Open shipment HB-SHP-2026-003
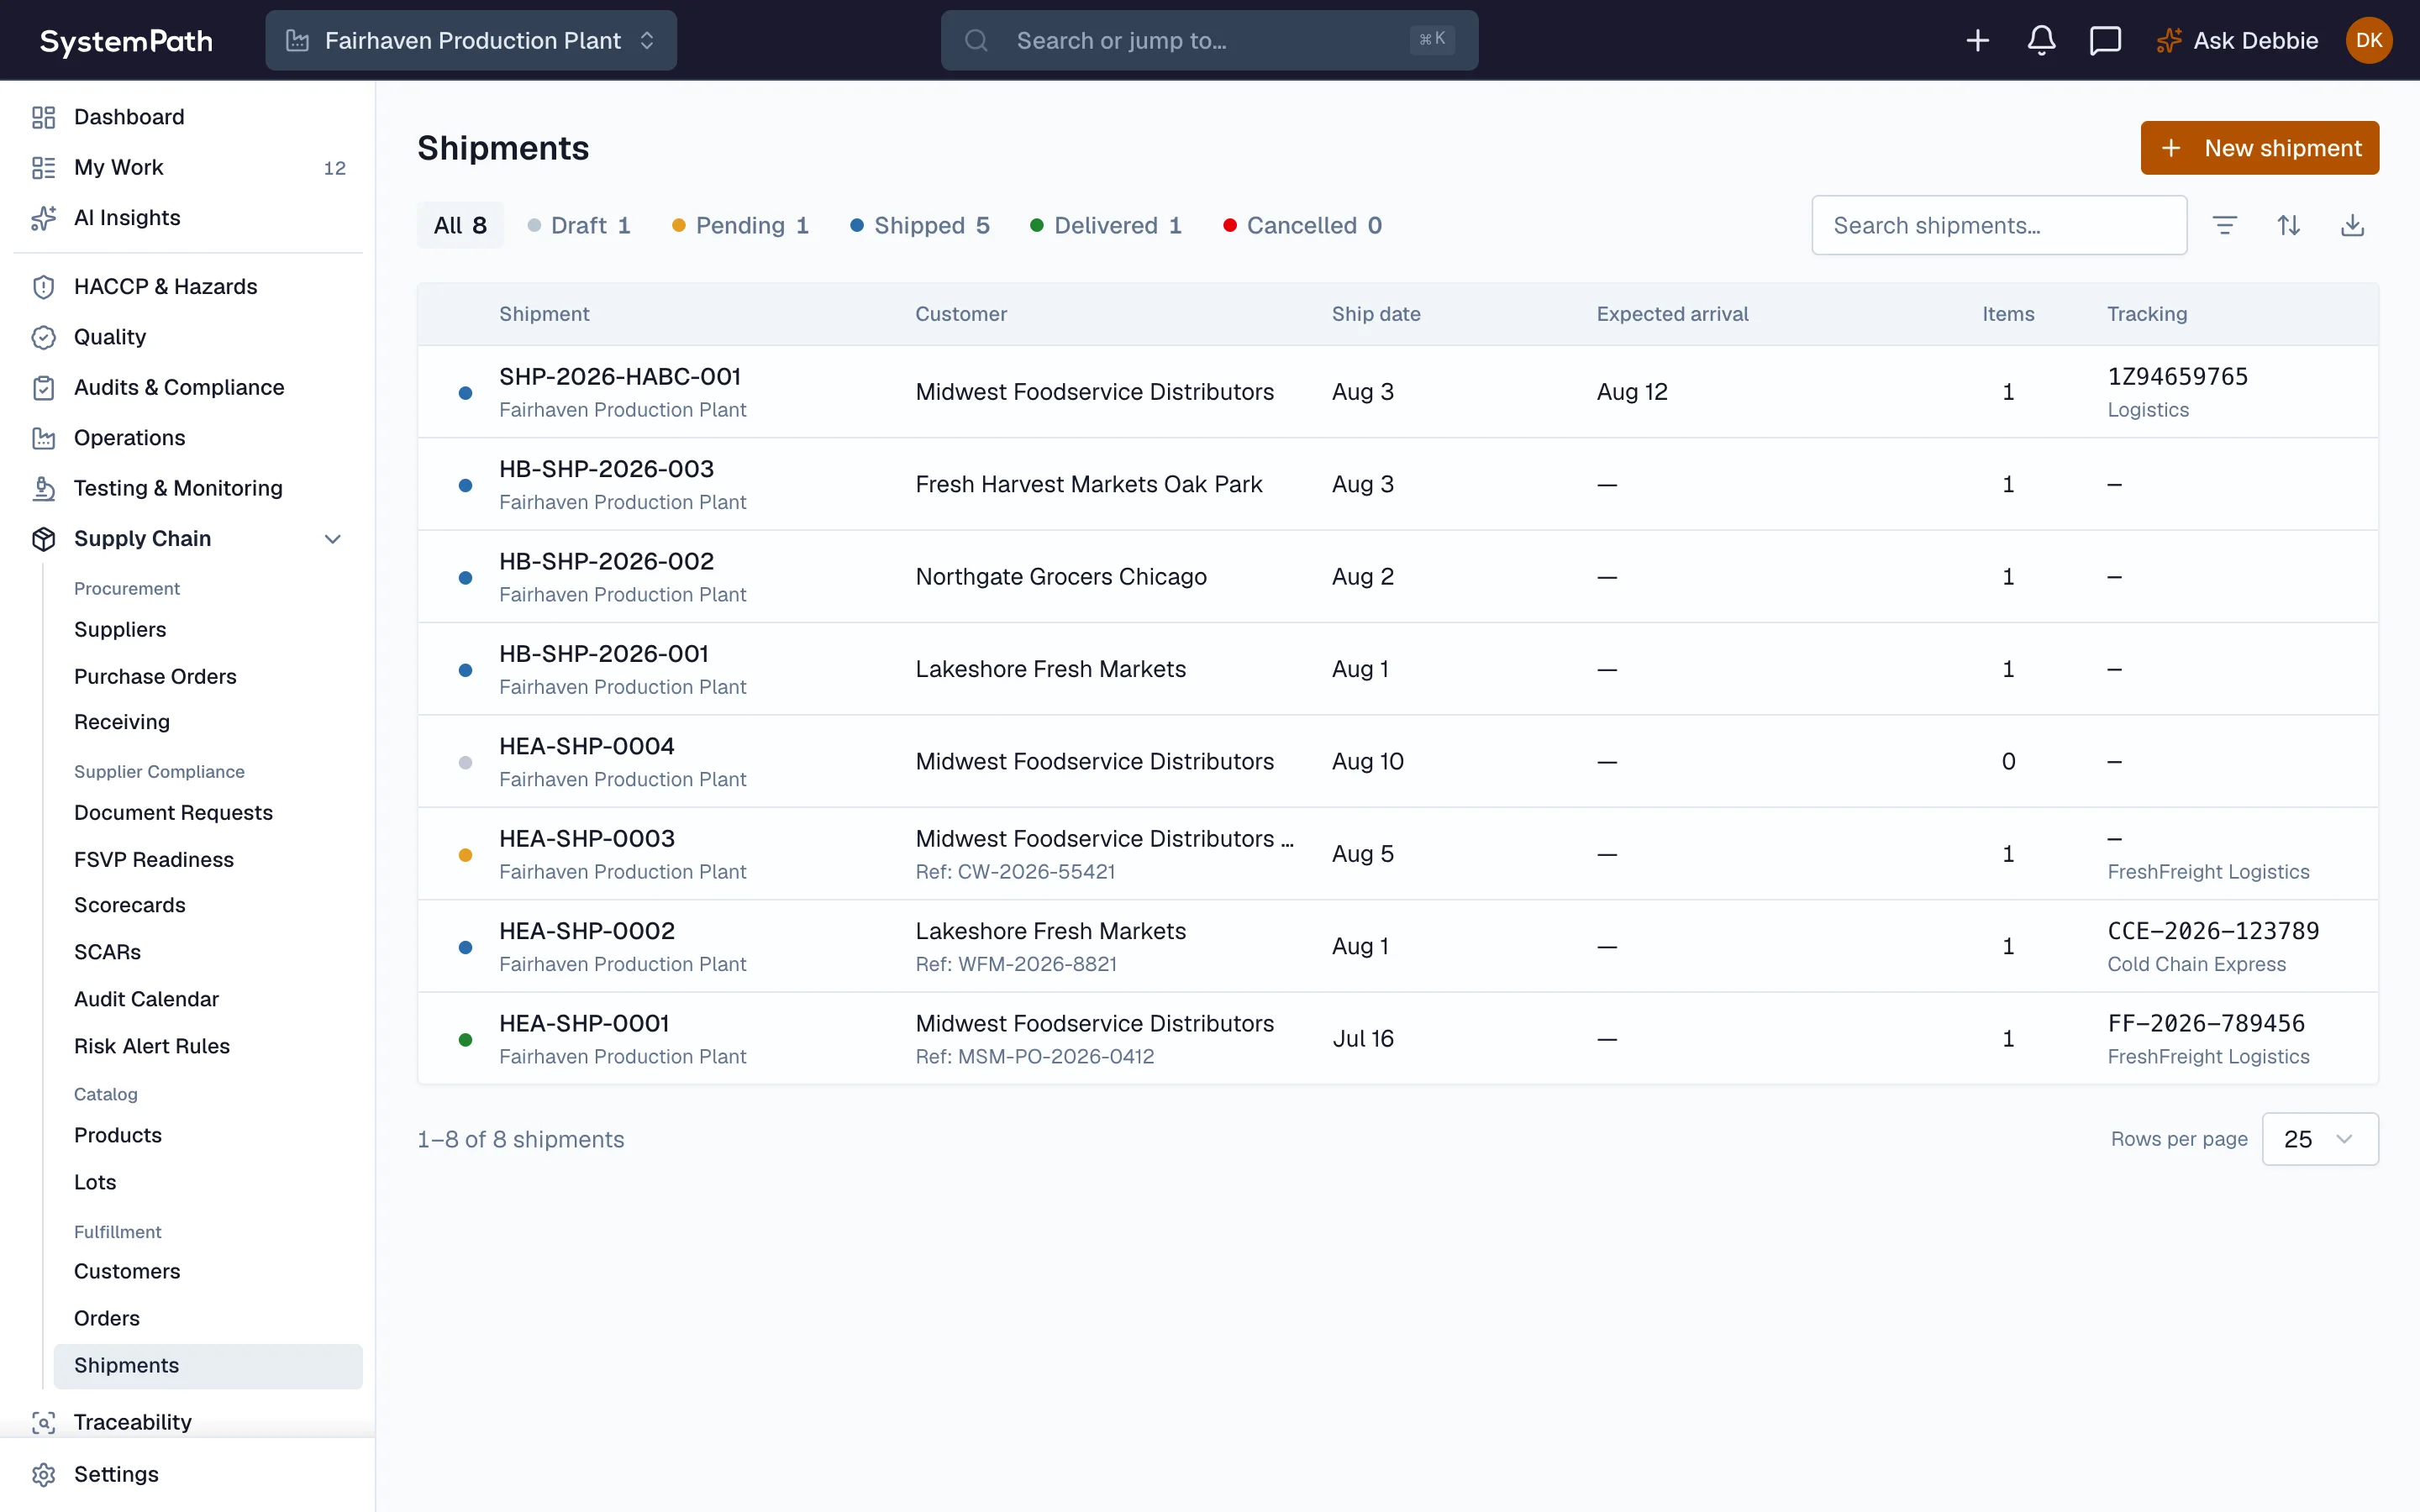The image size is (2420, 1512). point(606,469)
